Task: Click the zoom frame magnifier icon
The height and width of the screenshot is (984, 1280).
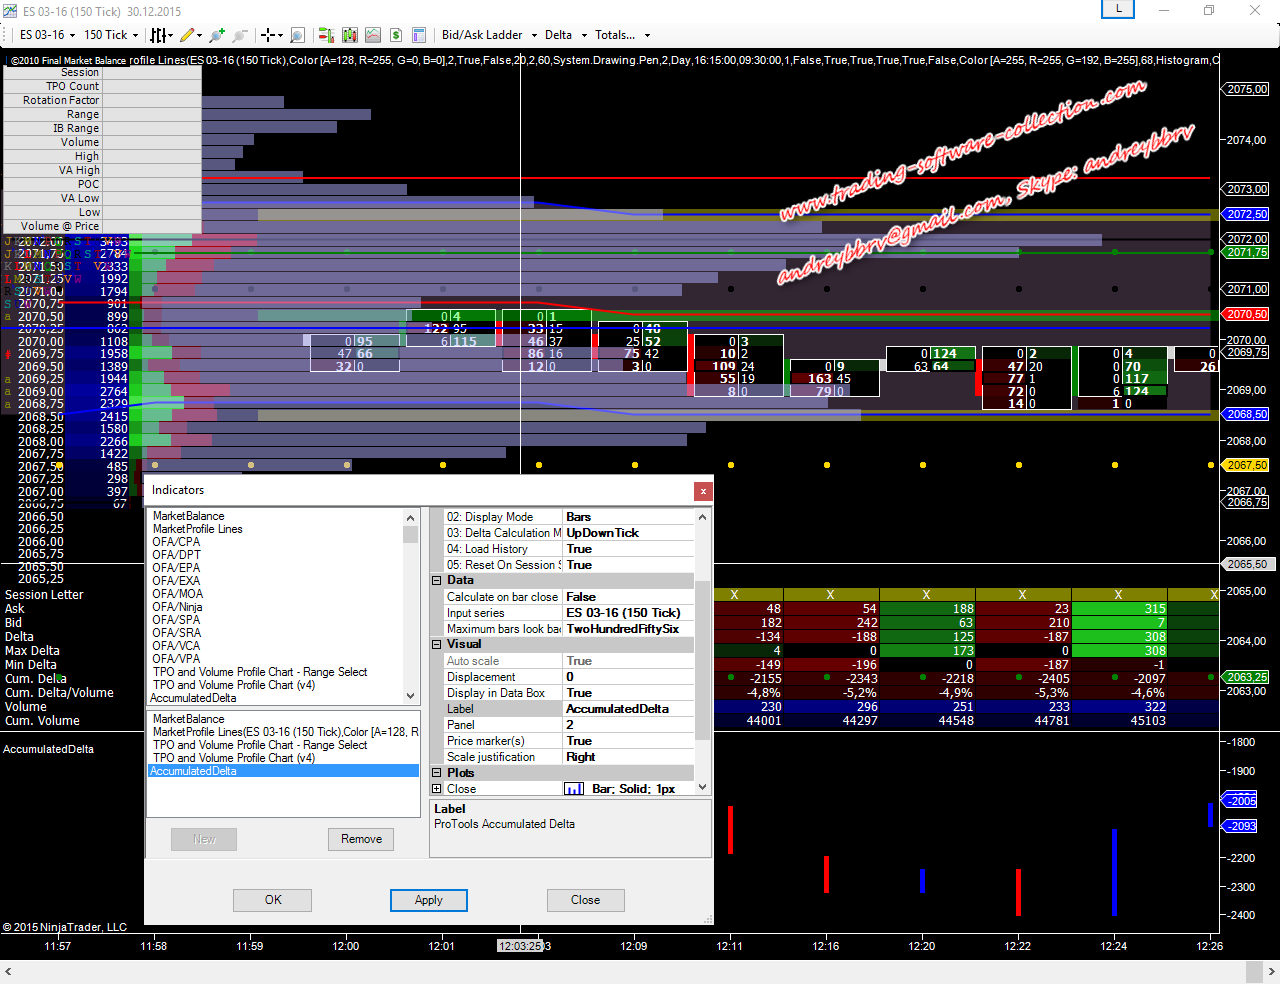Action: tap(297, 35)
